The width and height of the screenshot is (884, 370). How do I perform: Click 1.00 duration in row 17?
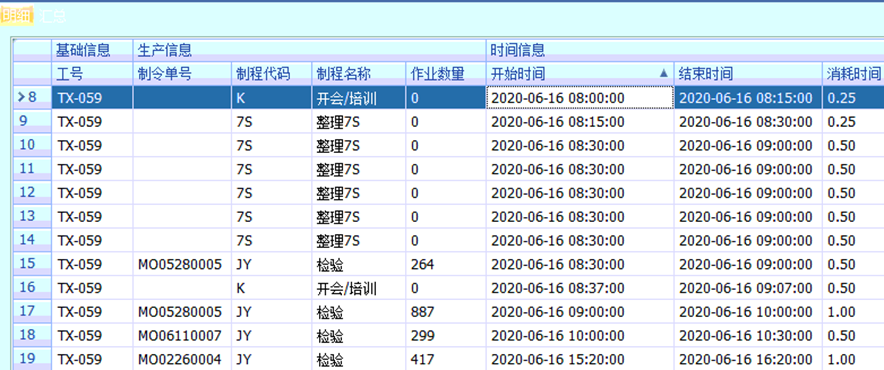853,312
